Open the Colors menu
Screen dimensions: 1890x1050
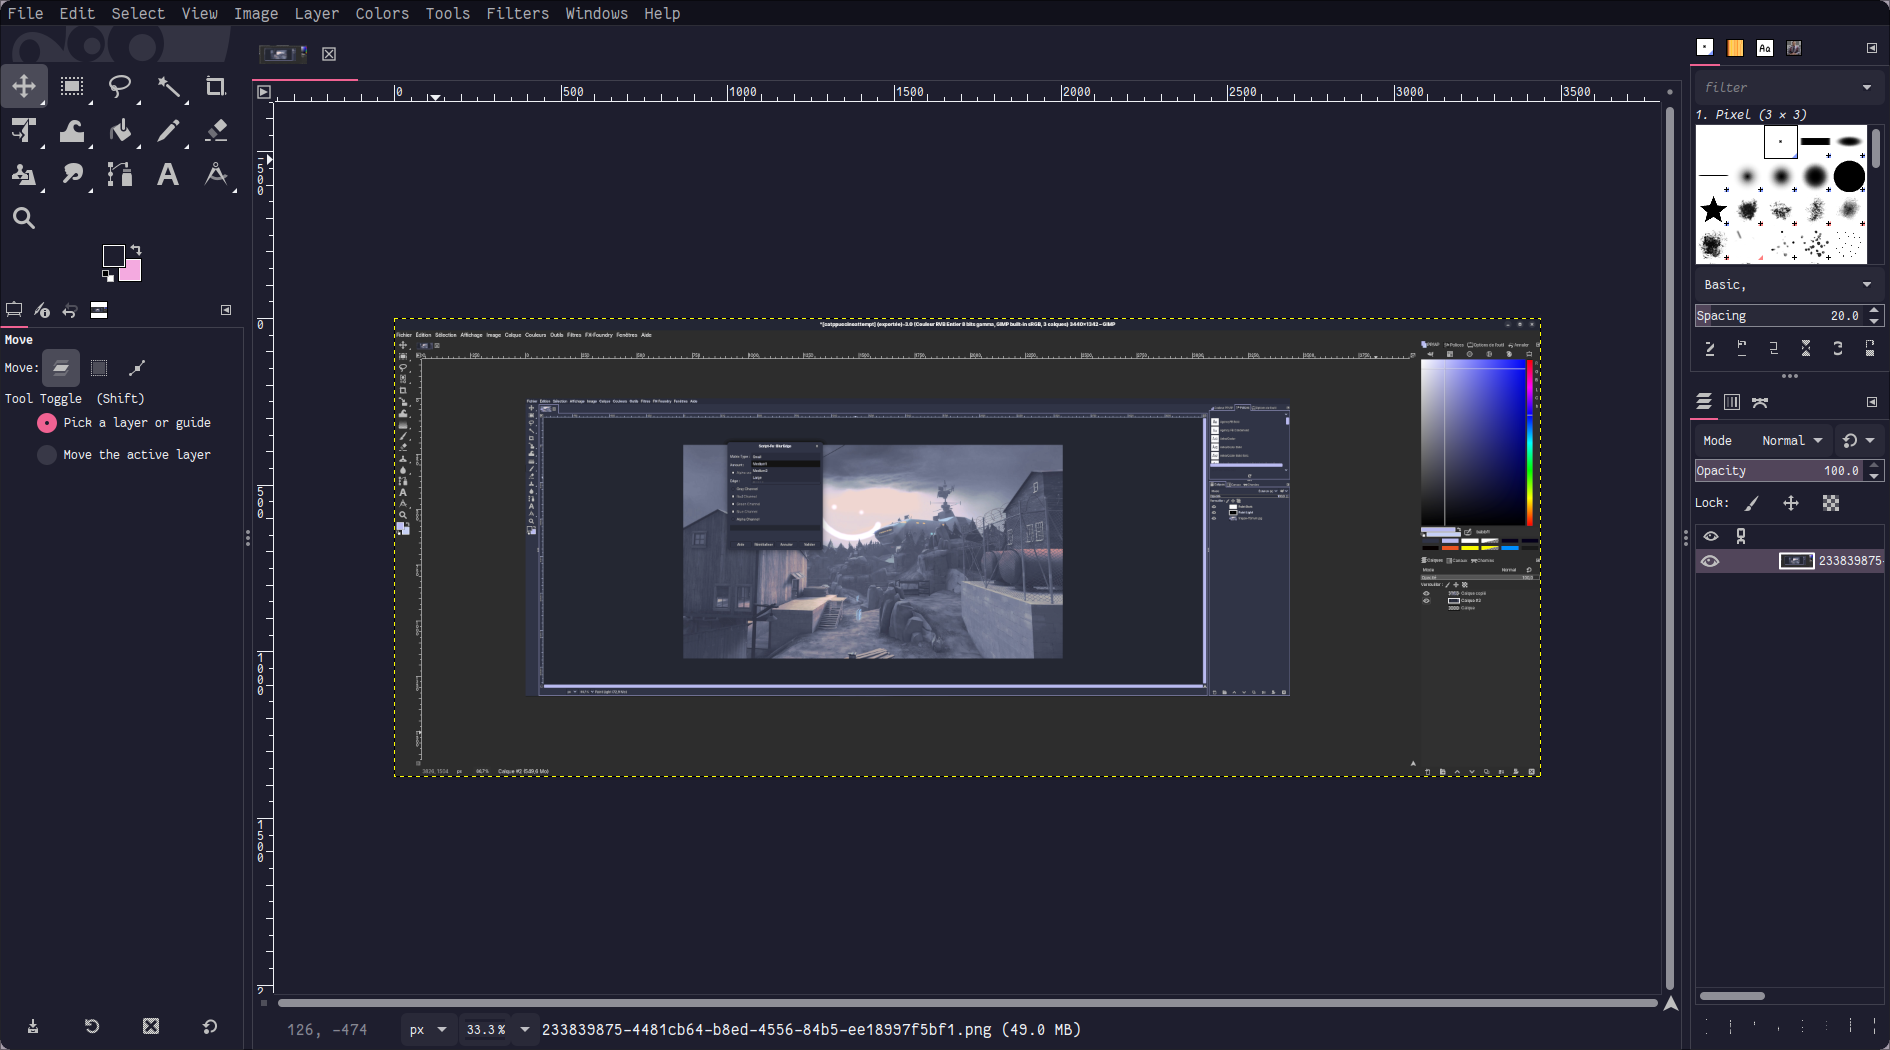click(x=382, y=13)
